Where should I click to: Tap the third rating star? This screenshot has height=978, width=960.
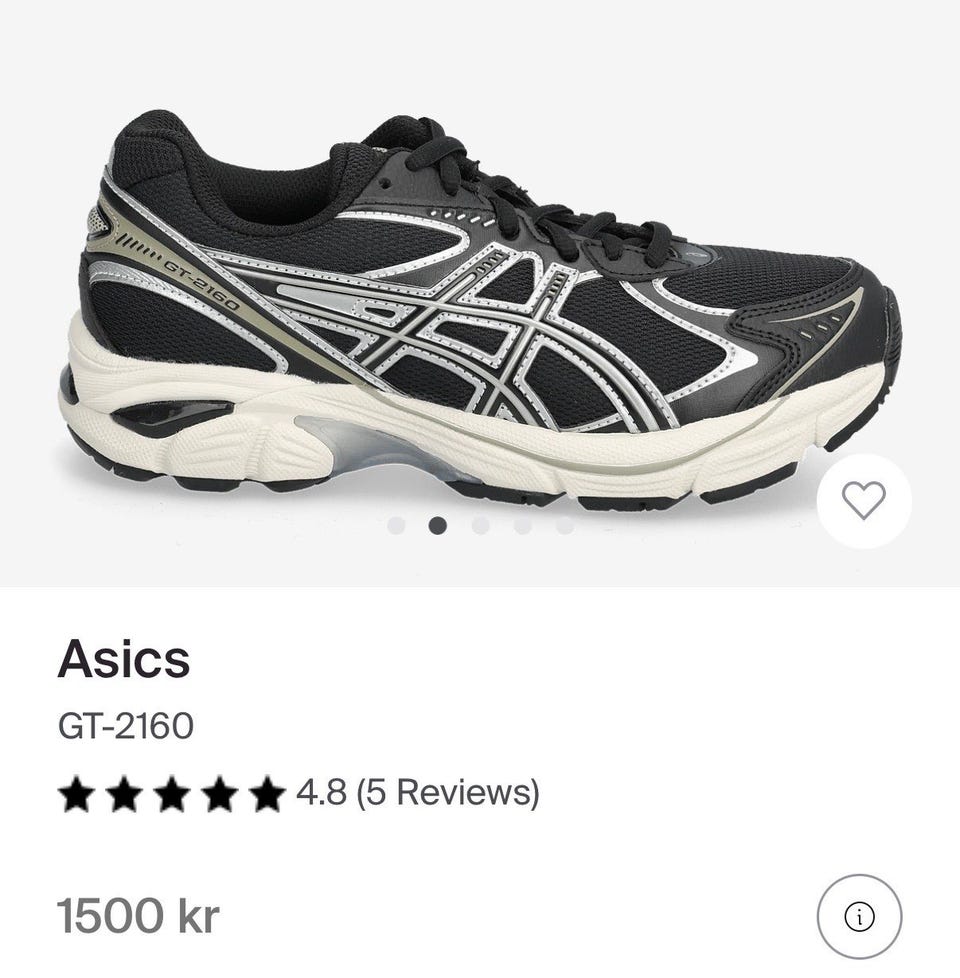pyautogui.click(x=172, y=793)
